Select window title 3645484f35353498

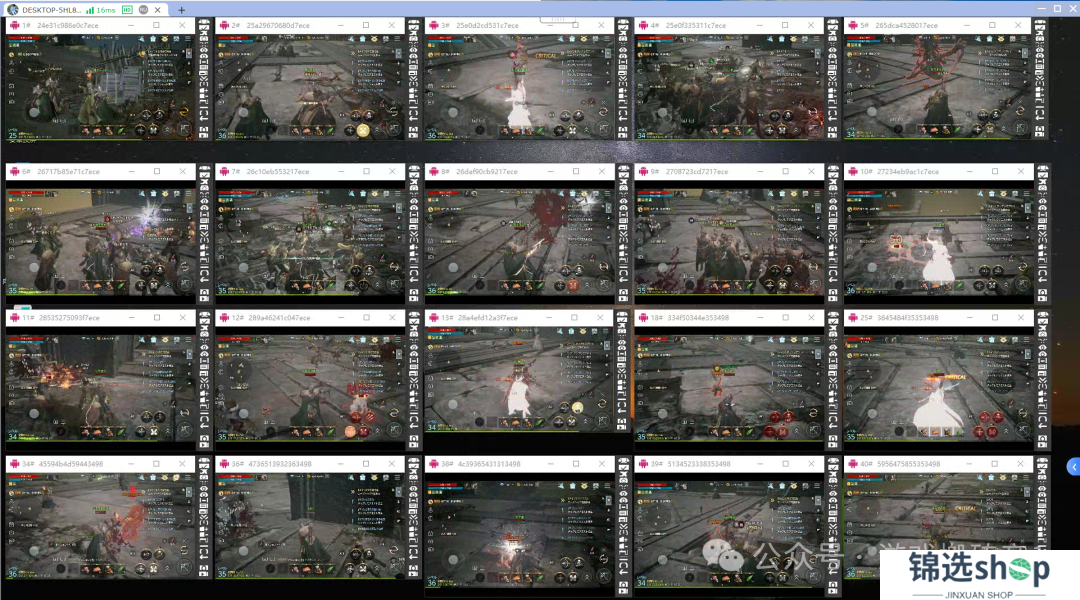(908, 318)
